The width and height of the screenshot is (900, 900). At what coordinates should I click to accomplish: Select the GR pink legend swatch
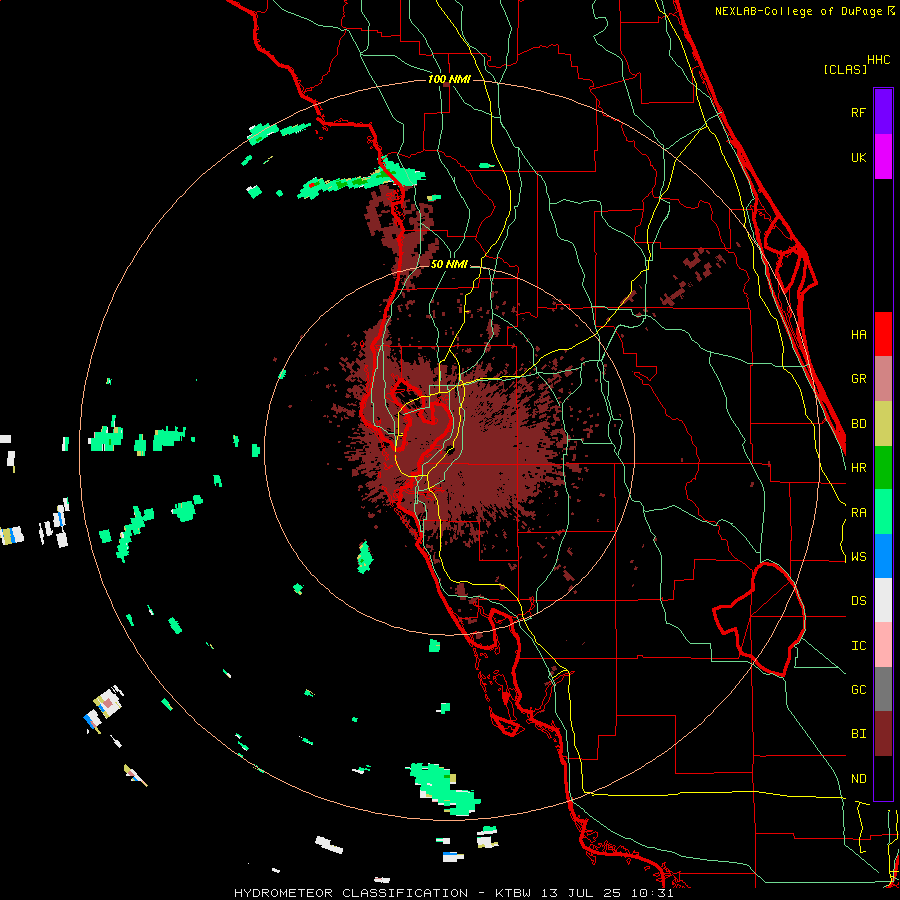(x=883, y=378)
